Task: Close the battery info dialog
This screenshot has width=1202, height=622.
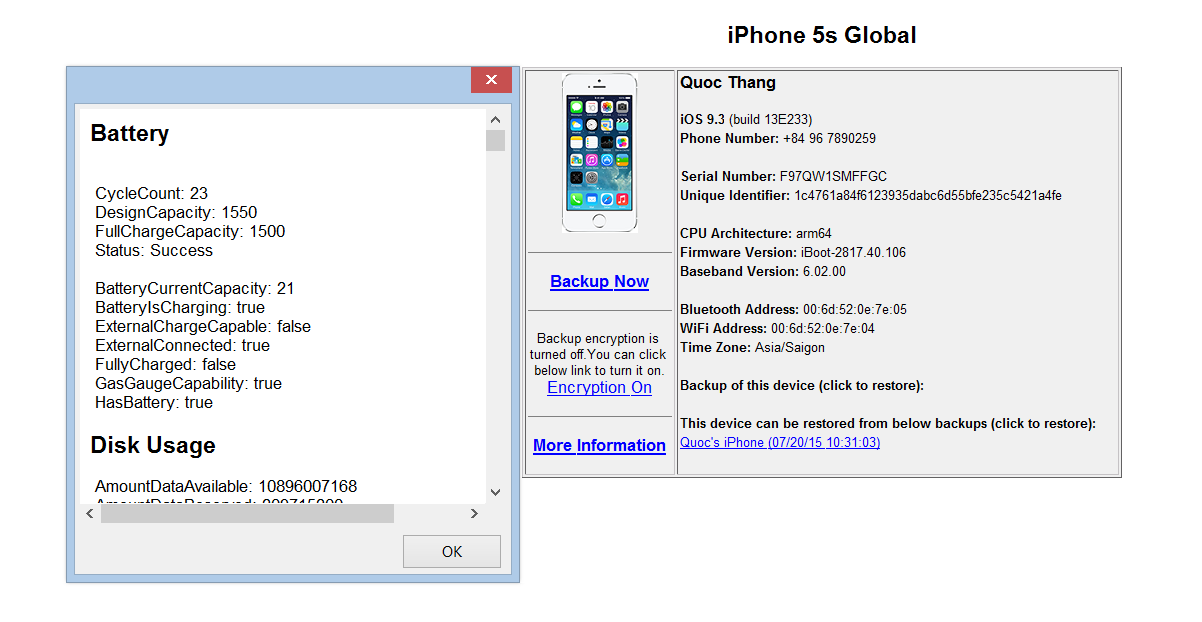Action: tap(491, 80)
